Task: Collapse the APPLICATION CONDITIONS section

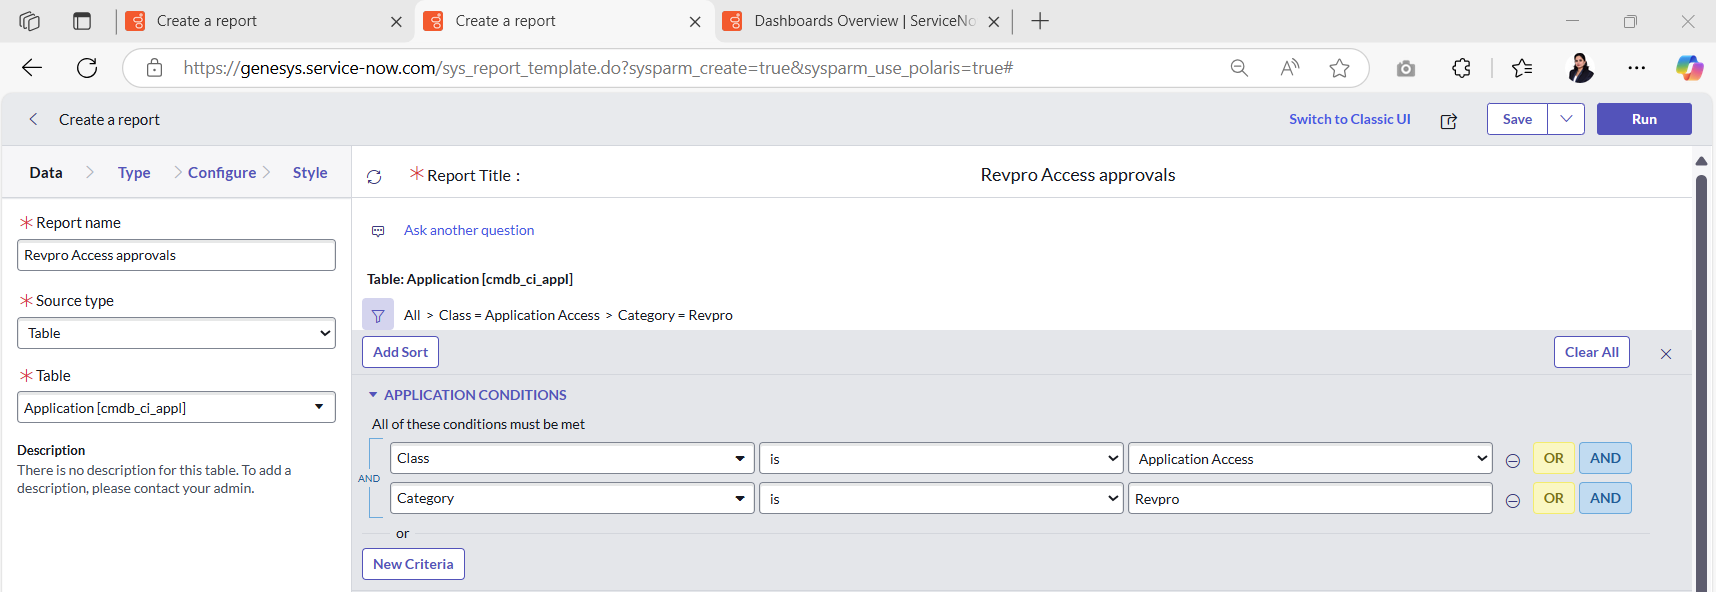Action: point(373,395)
